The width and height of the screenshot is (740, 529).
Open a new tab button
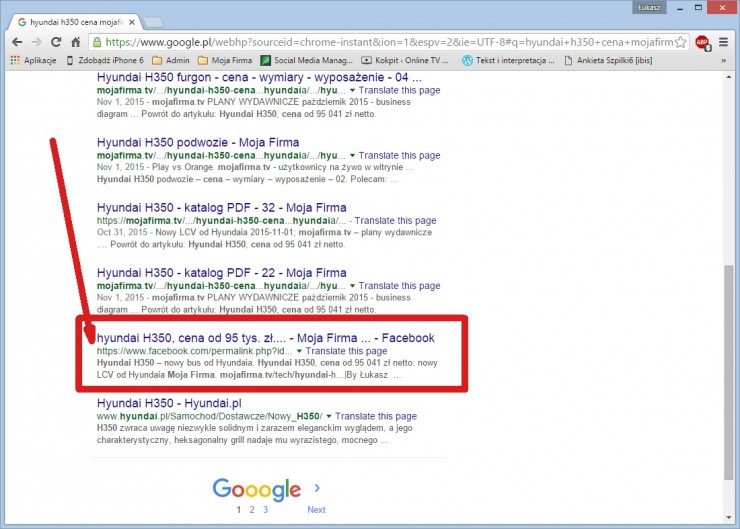[x=153, y=22]
